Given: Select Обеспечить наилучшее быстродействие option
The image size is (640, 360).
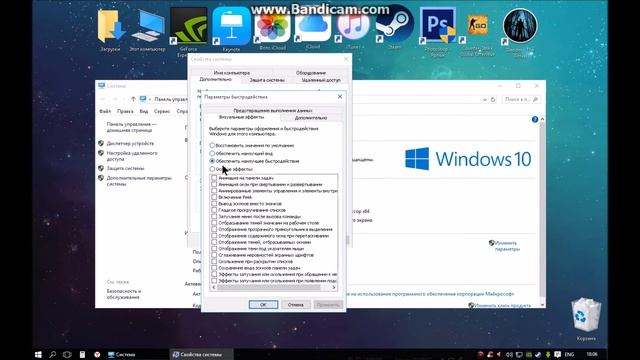Looking at the screenshot, I should 254,161.
